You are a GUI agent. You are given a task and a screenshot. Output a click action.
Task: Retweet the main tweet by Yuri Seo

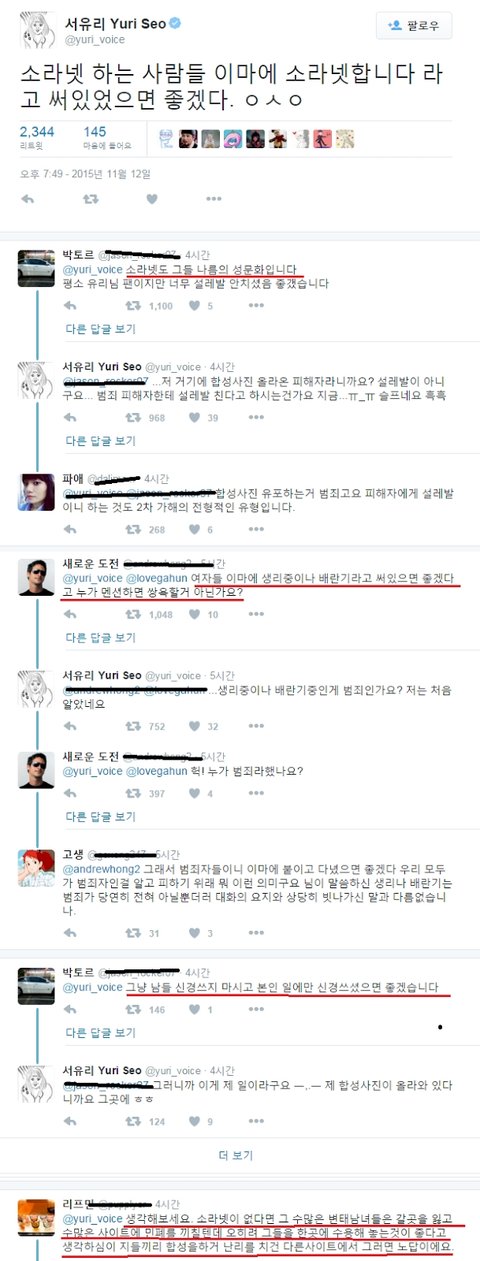(91, 199)
